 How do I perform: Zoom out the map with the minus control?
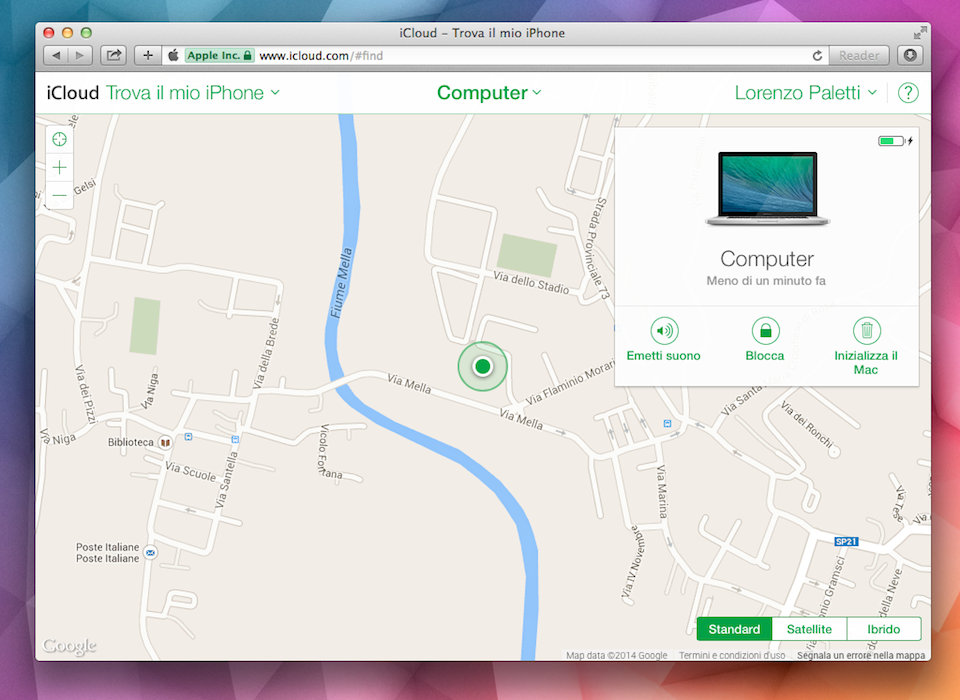(59, 195)
